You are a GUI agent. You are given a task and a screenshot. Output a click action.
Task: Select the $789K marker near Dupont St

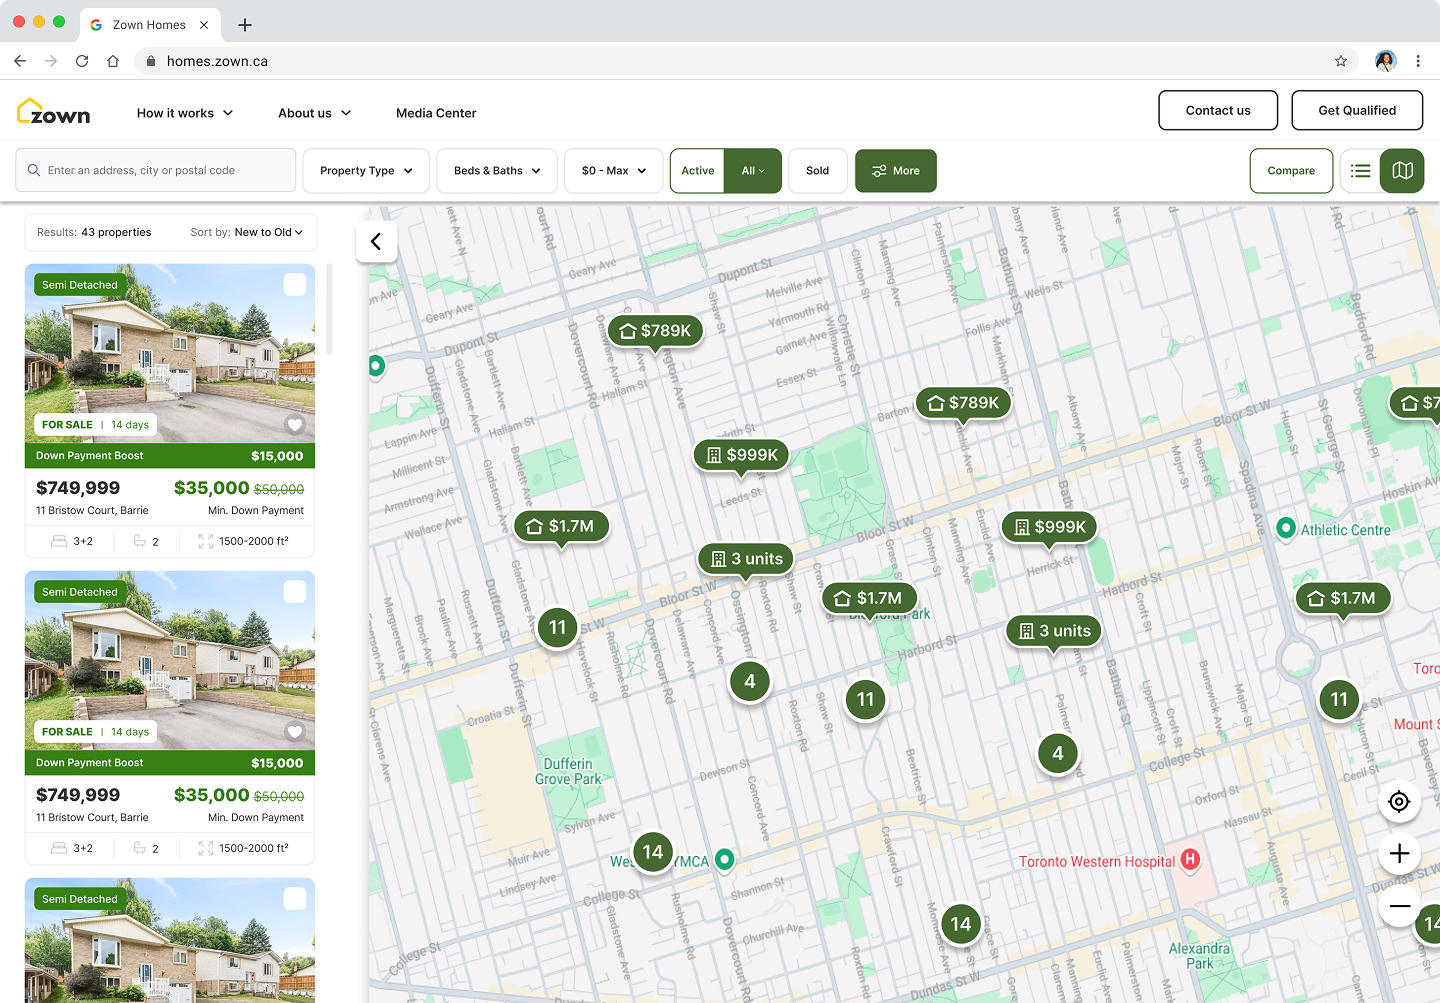pos(655,332)
